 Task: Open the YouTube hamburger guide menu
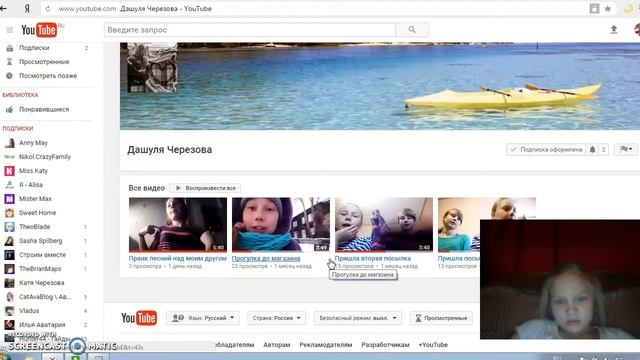point(10,30)
